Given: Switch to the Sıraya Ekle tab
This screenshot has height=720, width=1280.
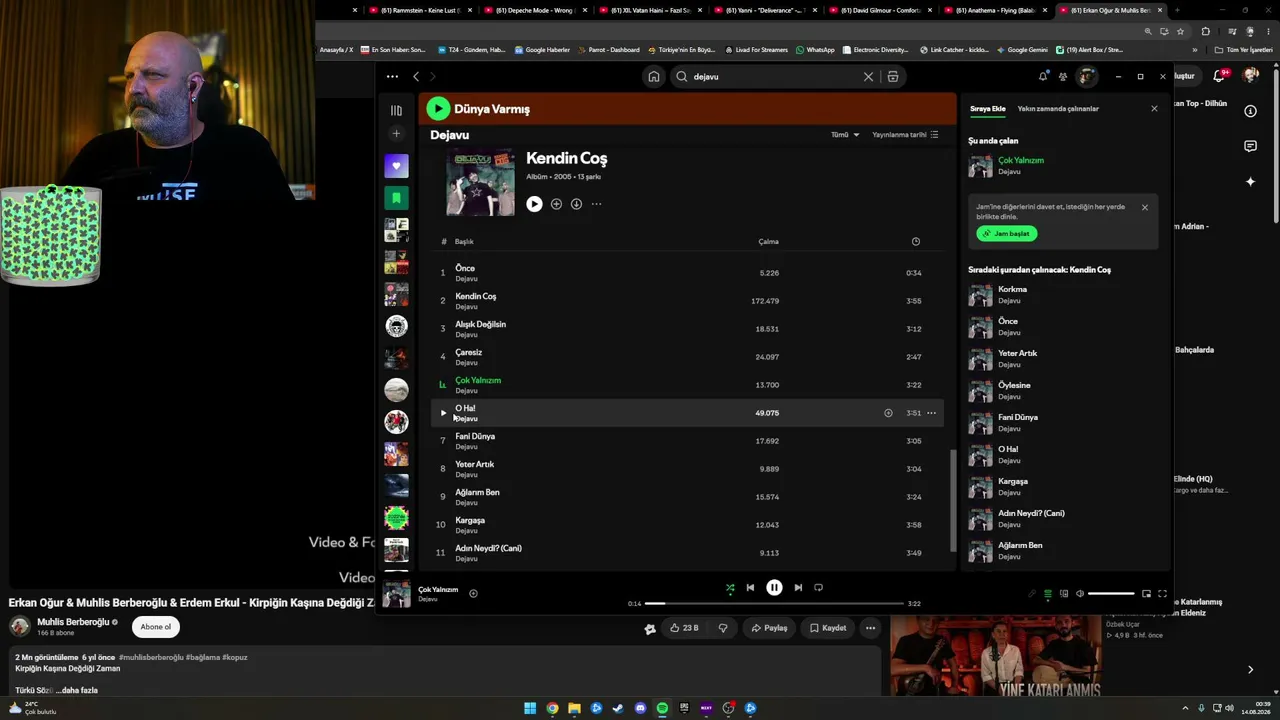Looking at the screenshot, I should tap(987, 109).
